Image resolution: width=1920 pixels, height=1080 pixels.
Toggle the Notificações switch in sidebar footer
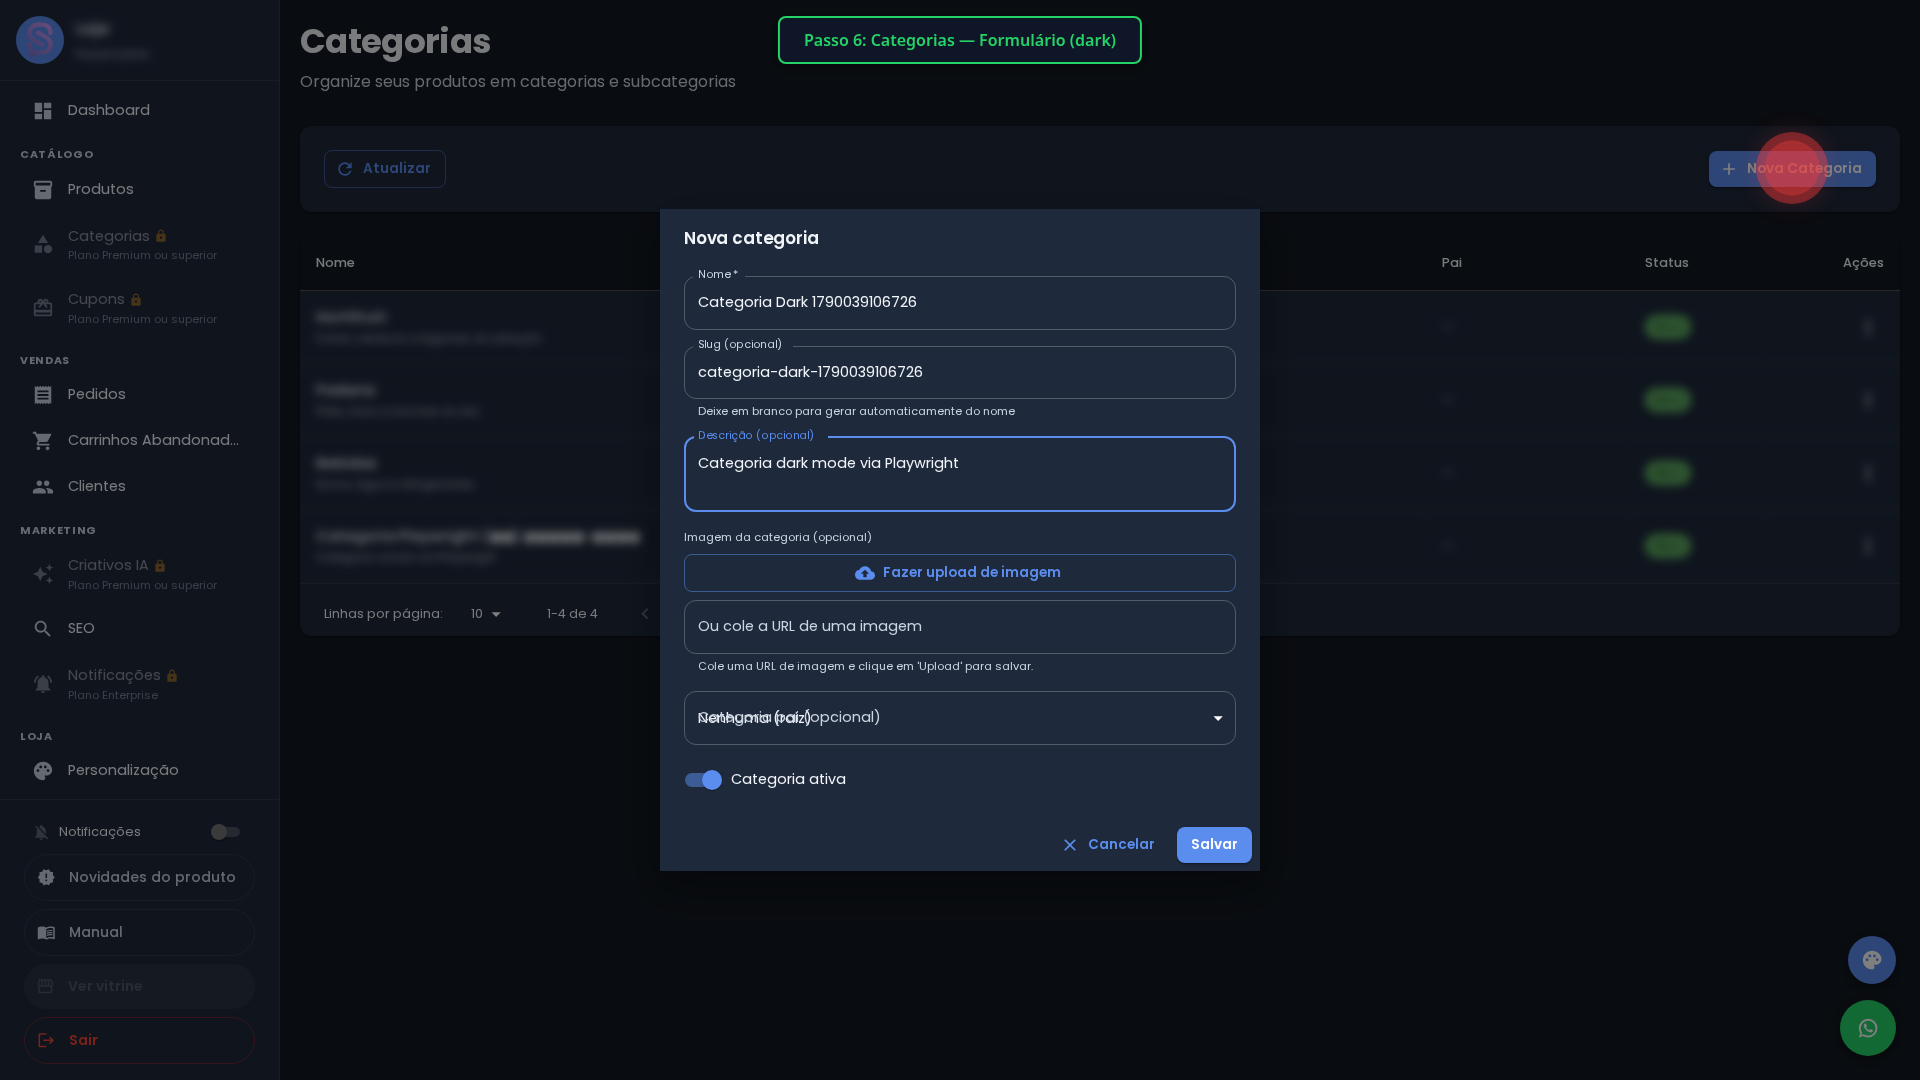(225, 832)
